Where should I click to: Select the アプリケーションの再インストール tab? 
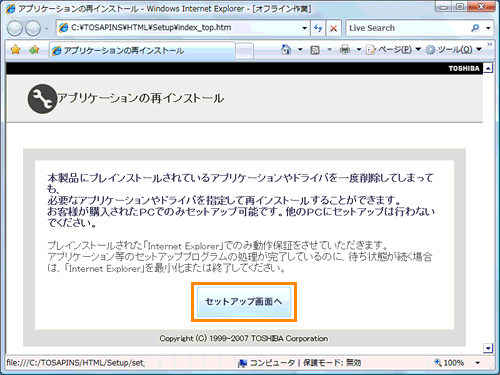click(x=142, y=50)
